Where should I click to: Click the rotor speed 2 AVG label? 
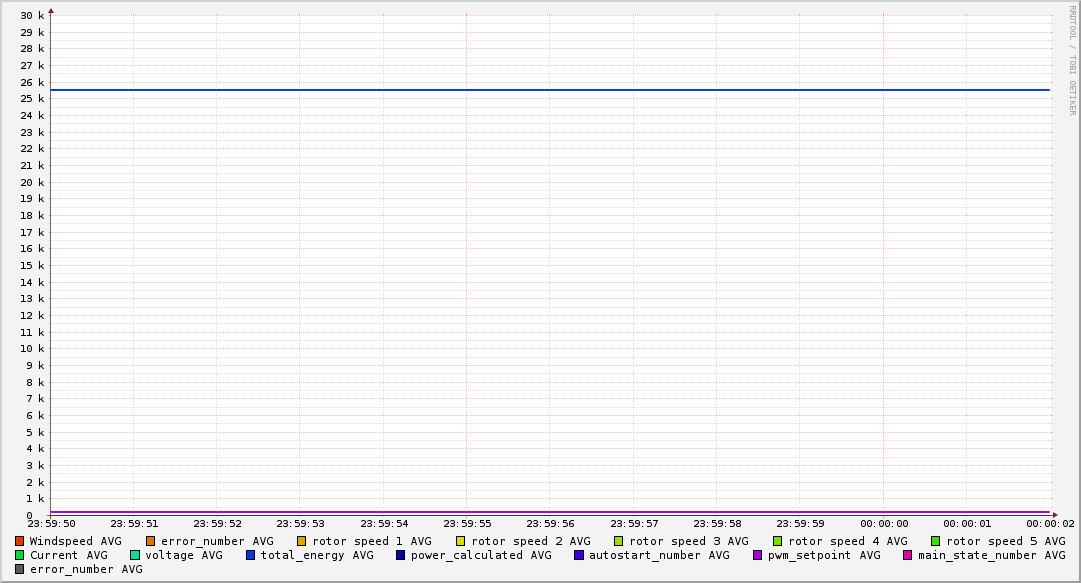click(530, 541)
